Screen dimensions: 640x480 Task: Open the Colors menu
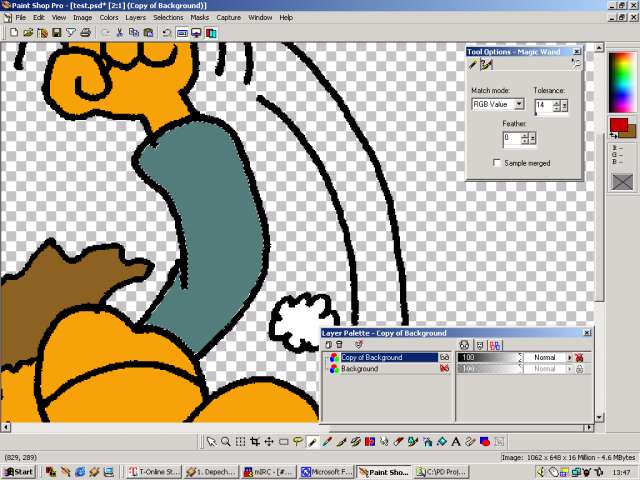tap(109, 18)
